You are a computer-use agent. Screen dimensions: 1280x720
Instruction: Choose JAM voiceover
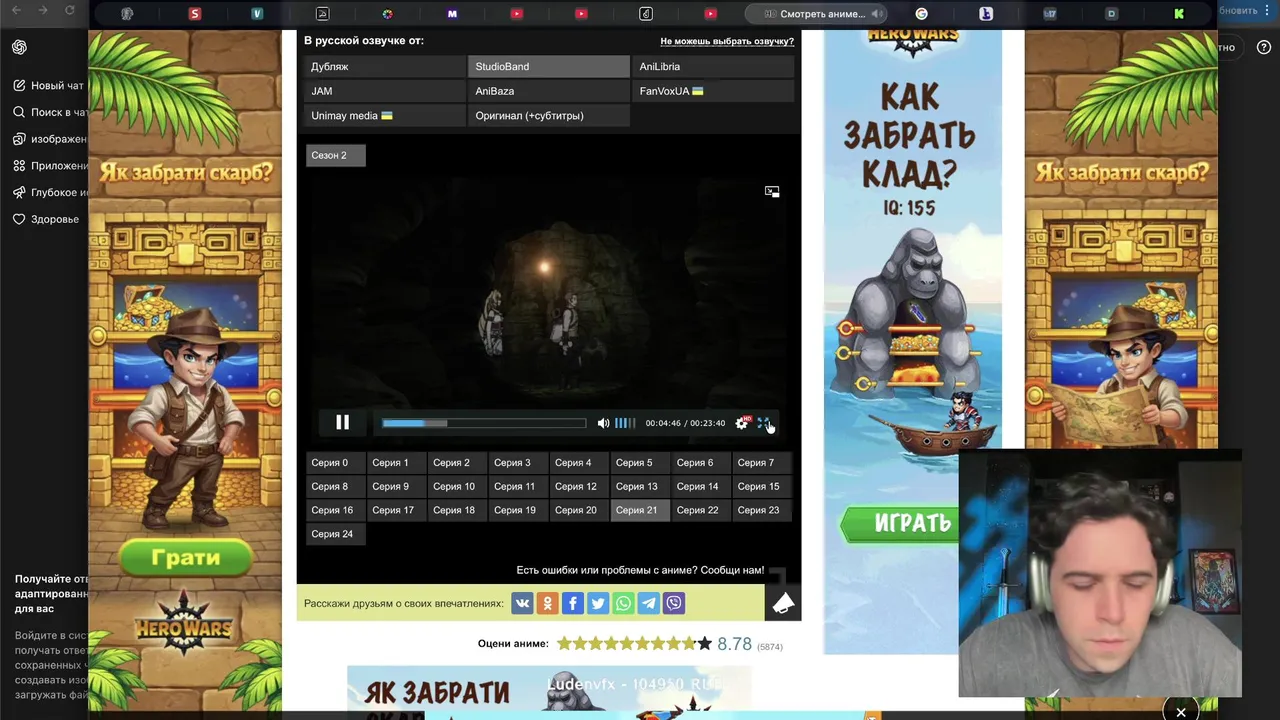(x=384, y=91)
